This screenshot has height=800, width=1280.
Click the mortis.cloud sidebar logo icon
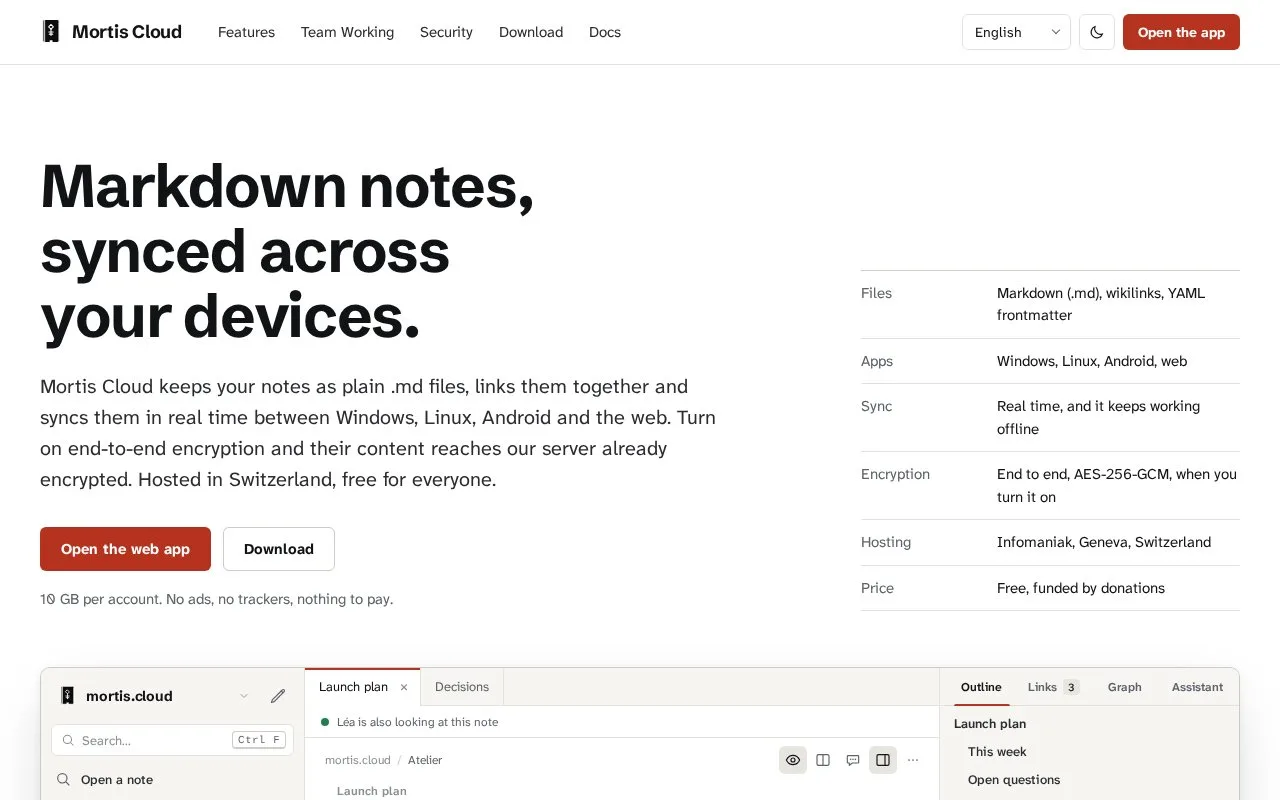click(x=68, y=696)
